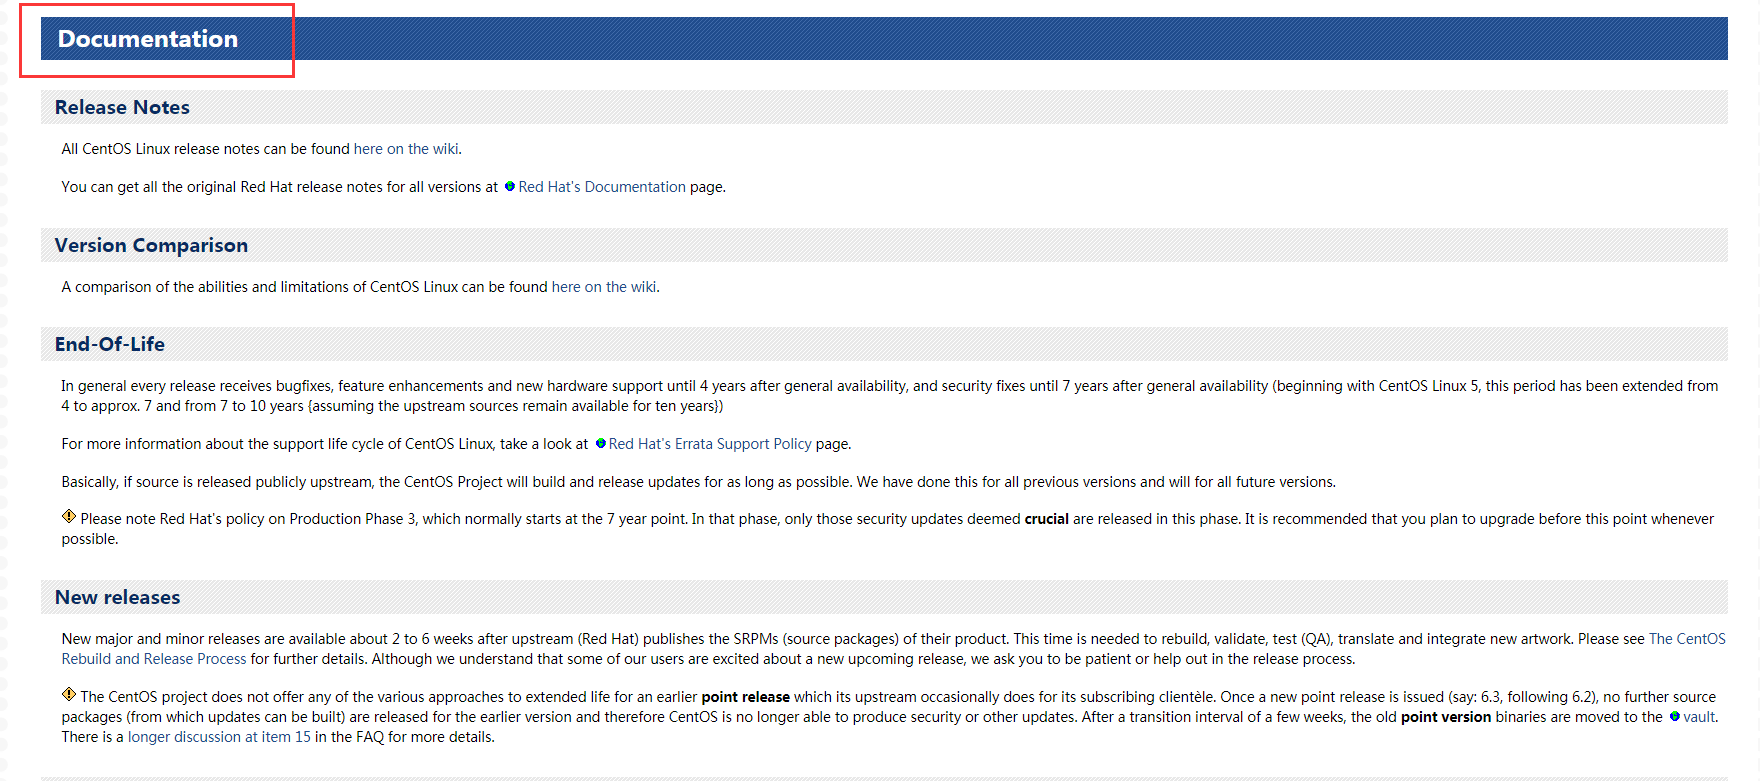Click the Documentation page title
Image resolution: width=1760 pixels, height=781 pixels.
click(148, 39)
